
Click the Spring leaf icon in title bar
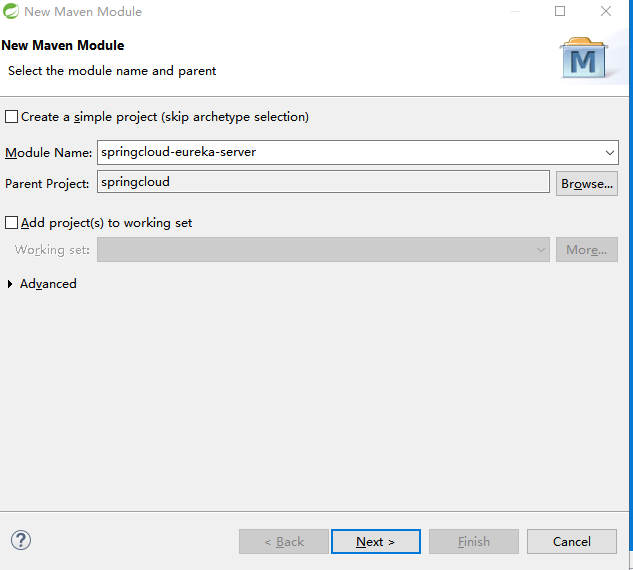pos(11,11)
